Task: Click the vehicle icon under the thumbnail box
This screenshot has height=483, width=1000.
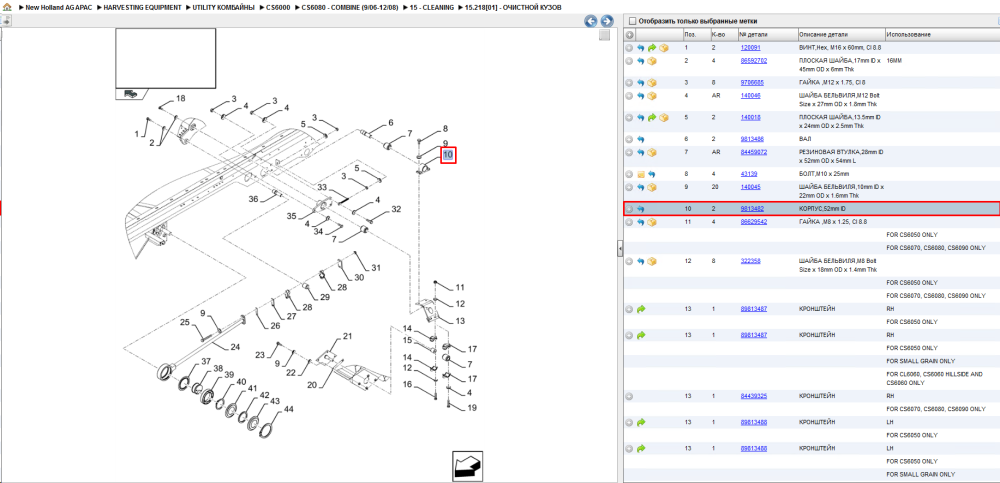Action: (x=130, y=94)
